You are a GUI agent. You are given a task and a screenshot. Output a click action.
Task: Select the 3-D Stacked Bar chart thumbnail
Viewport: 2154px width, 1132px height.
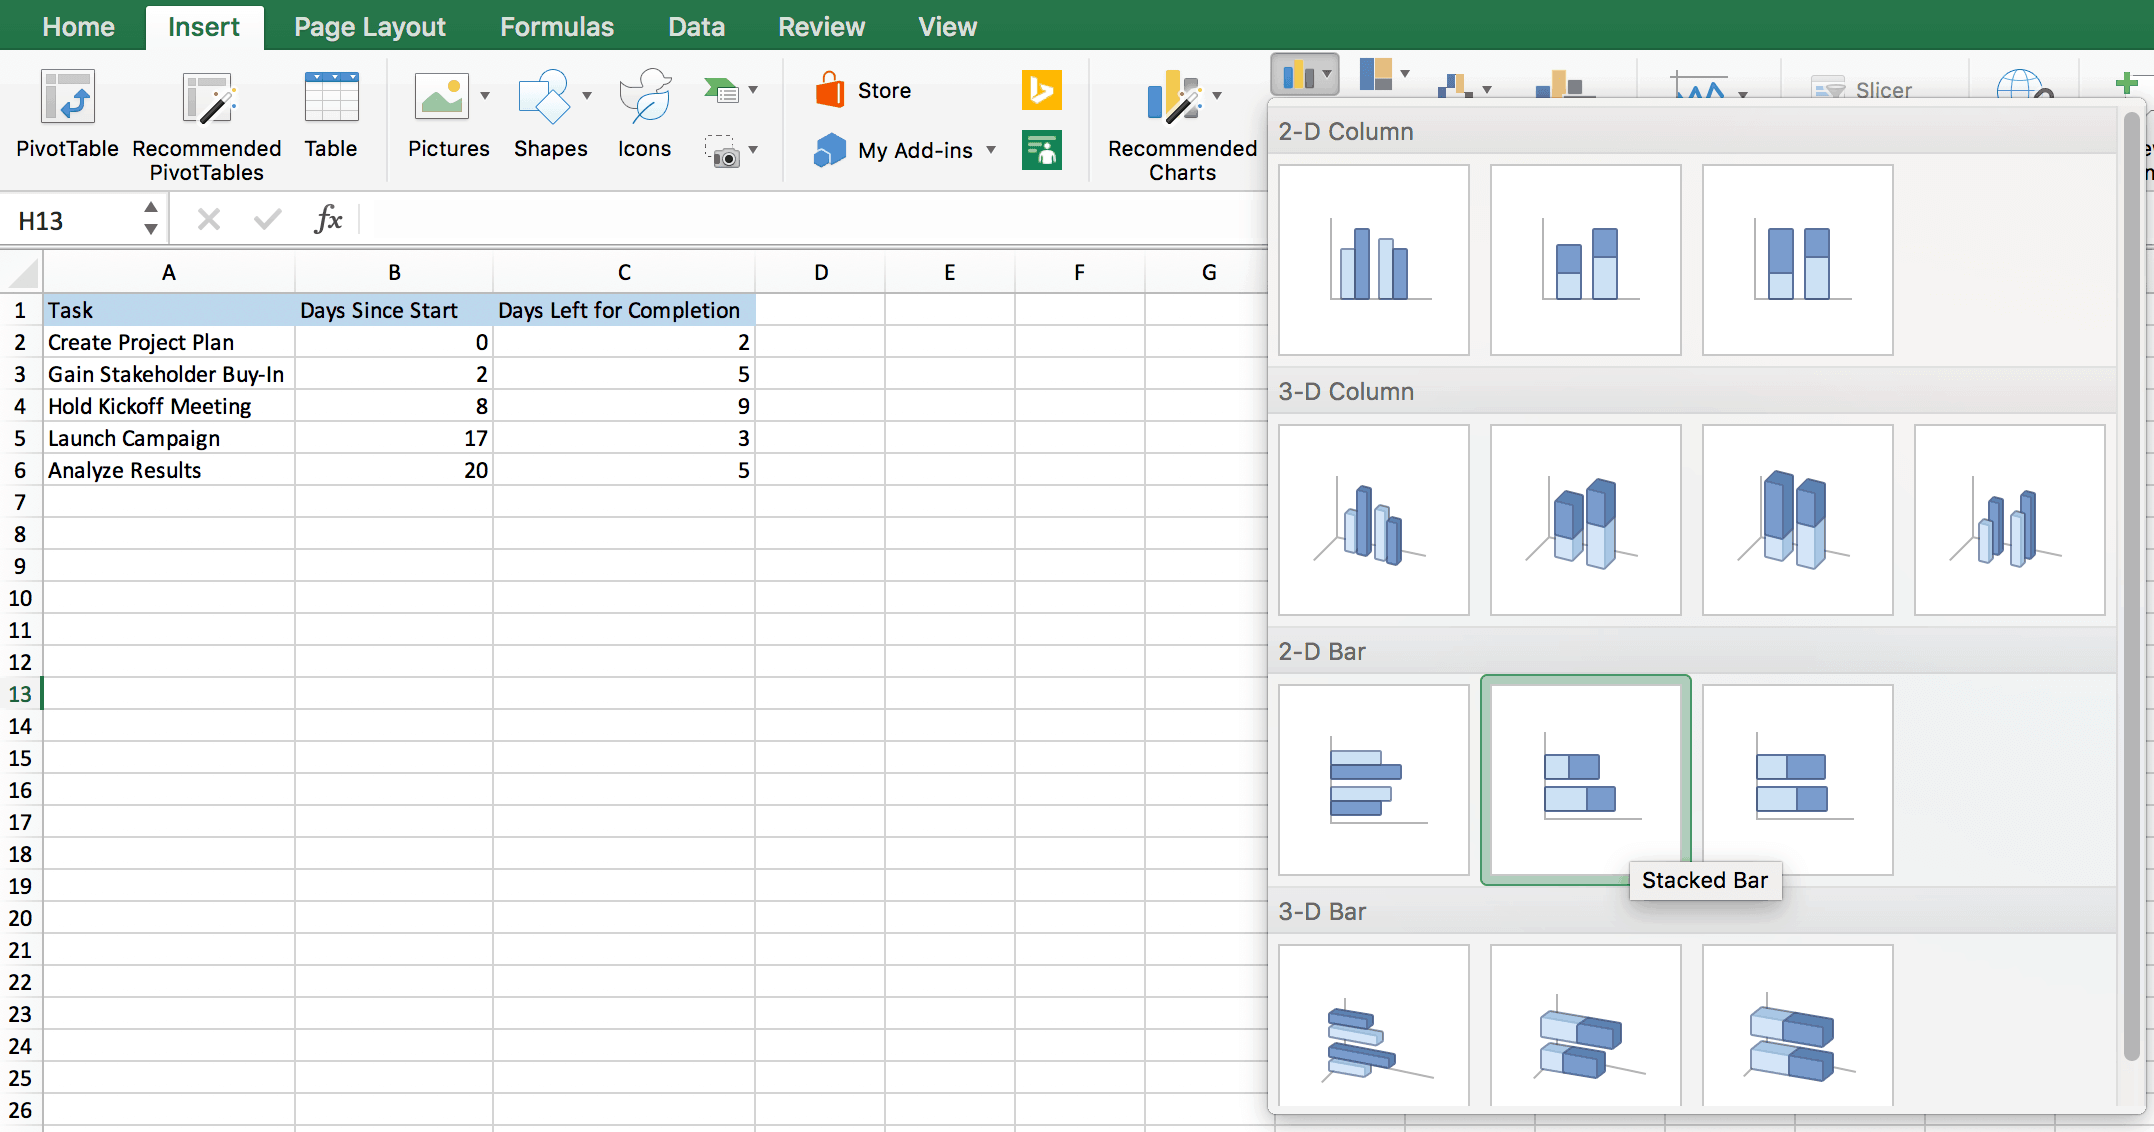point(1586,1031)
